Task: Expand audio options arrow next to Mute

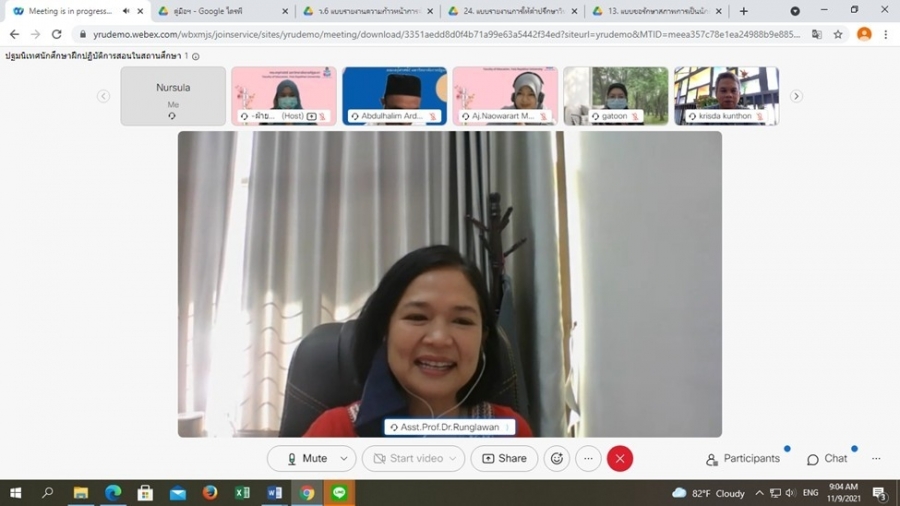Action: pos(344,458)
